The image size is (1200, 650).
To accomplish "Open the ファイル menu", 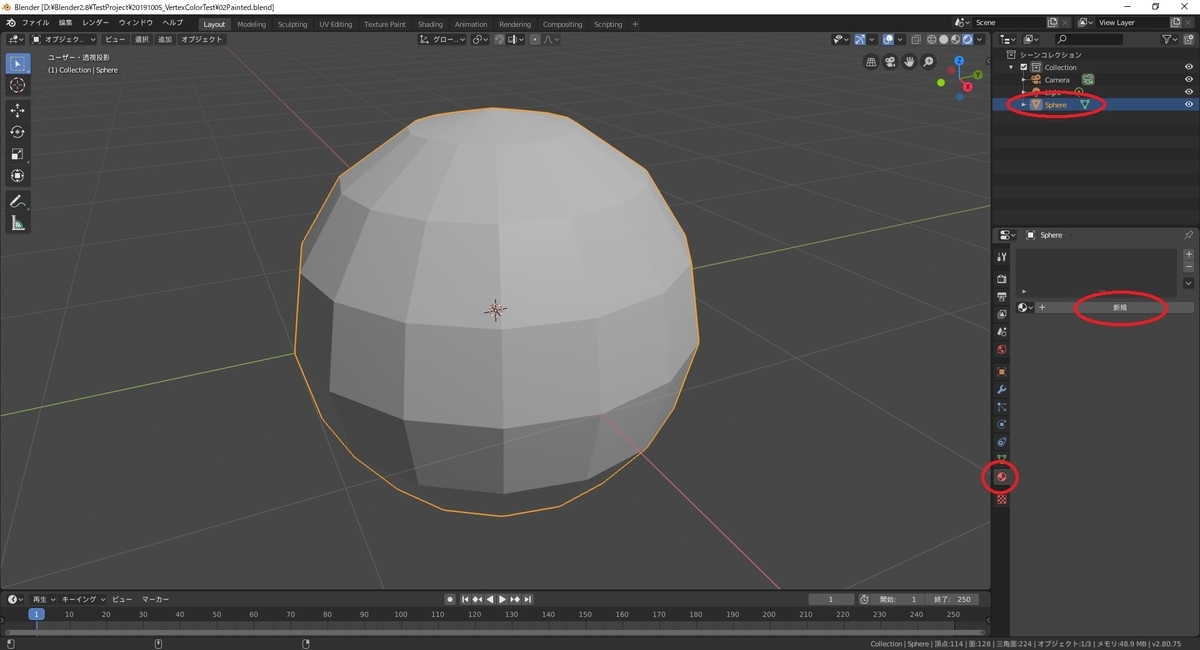I will [34, 22].
